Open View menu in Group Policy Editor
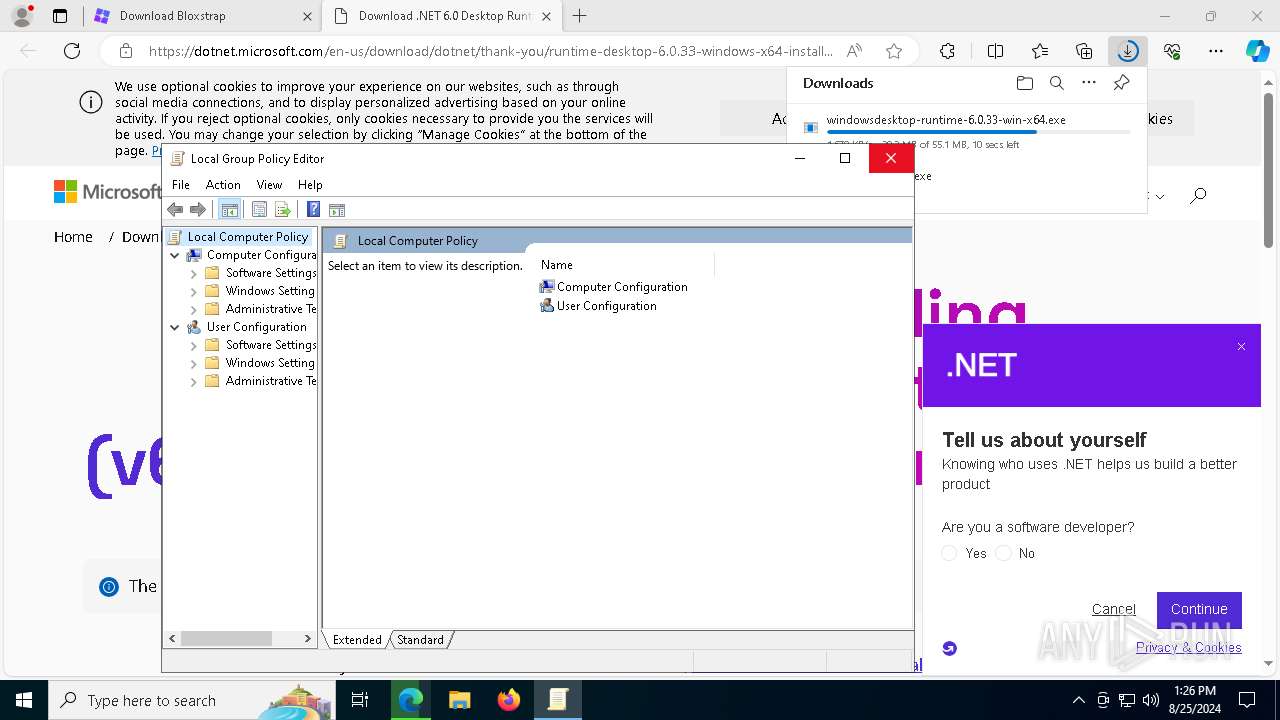 (x=269, y=184)
